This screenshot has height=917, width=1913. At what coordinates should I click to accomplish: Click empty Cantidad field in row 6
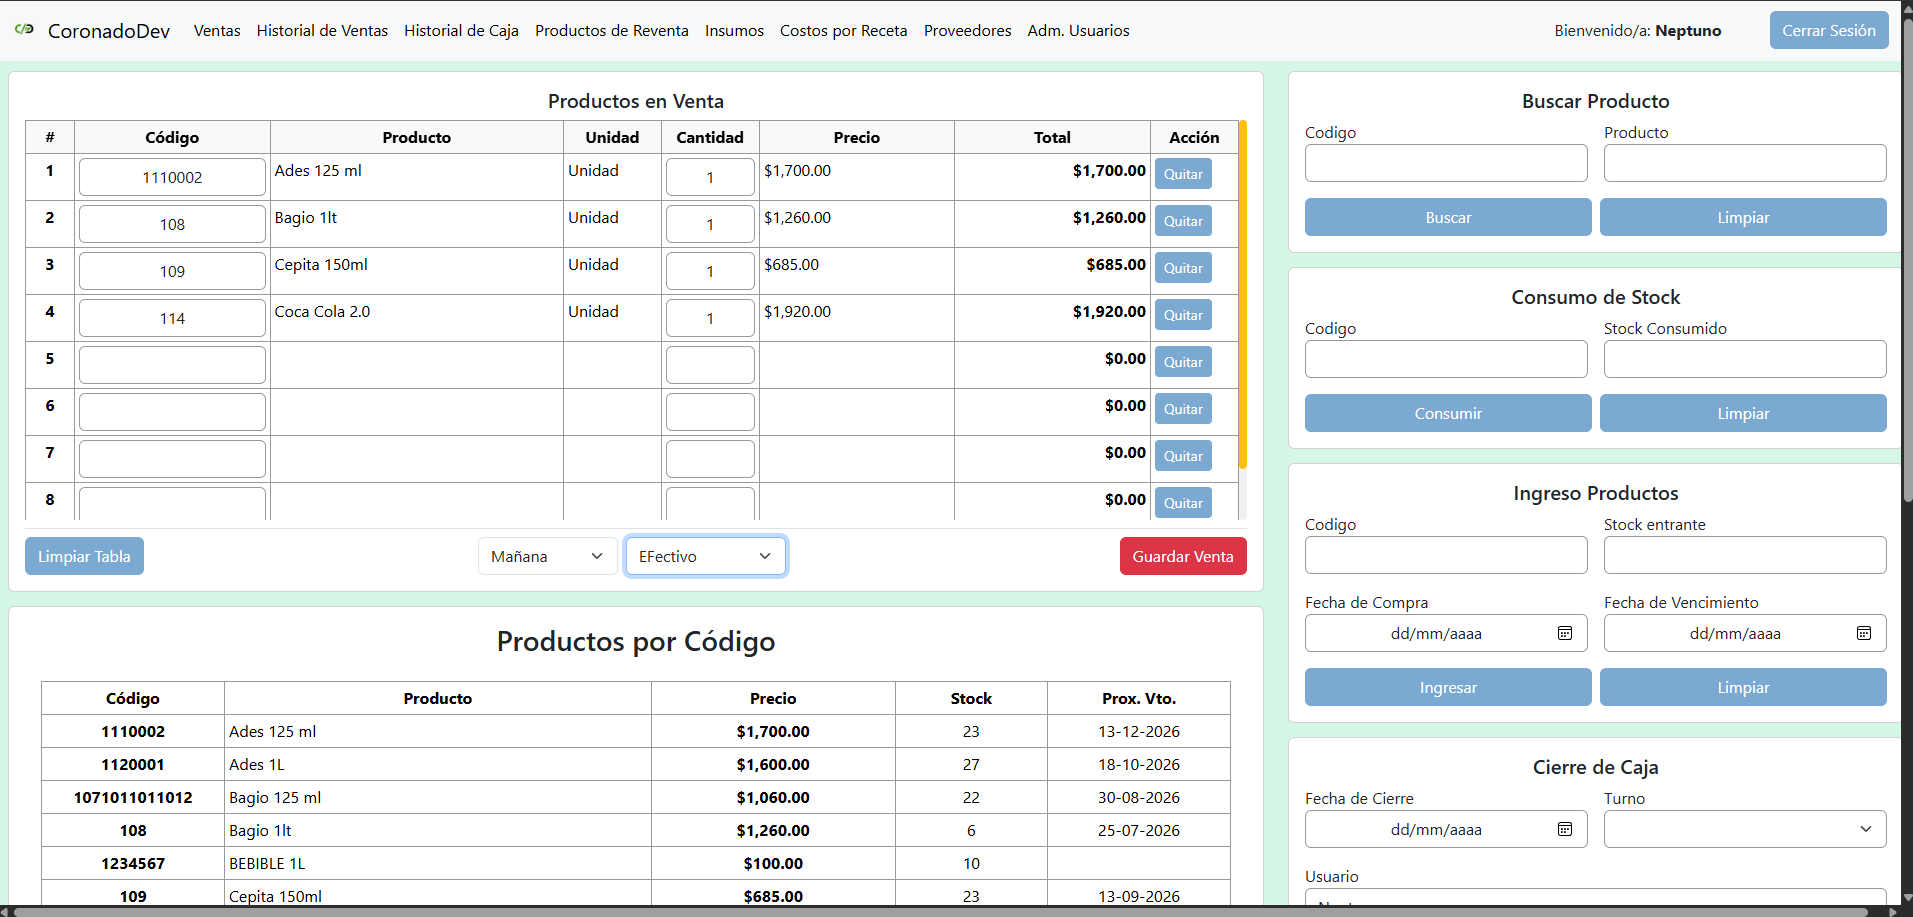click(x=710, y=412)
